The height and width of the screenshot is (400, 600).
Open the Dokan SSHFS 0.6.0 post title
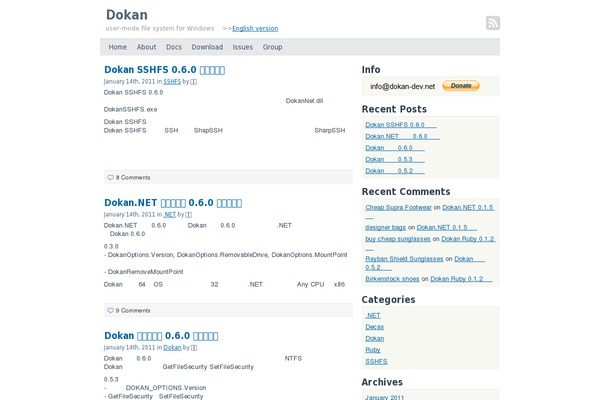click(x=165, y=70)
